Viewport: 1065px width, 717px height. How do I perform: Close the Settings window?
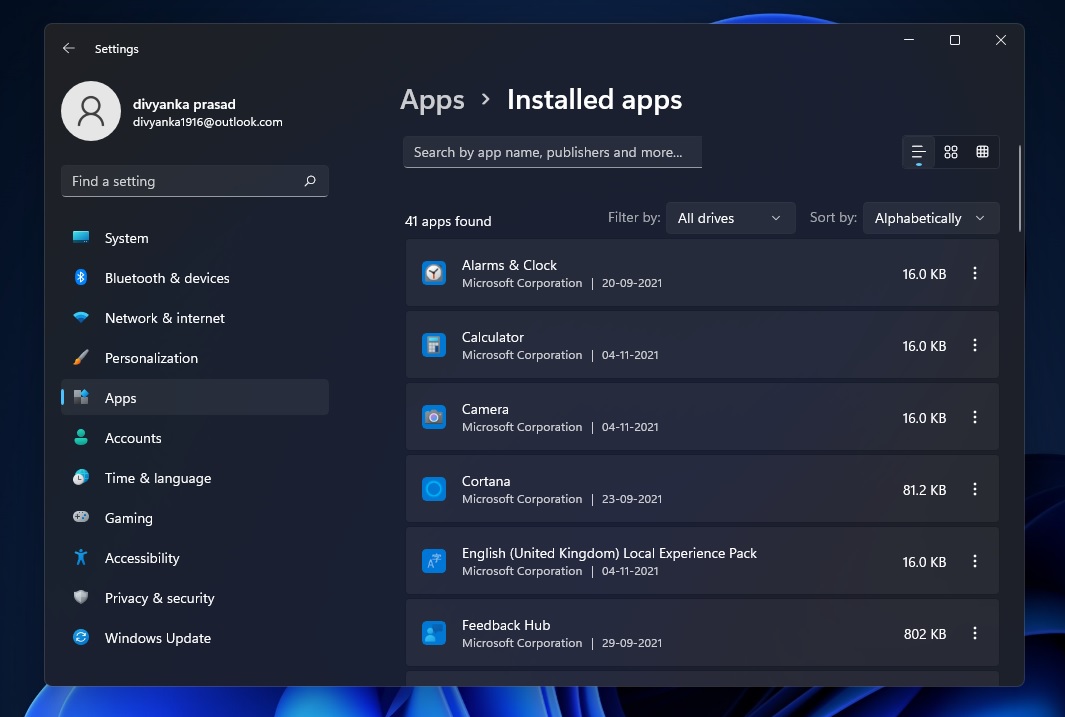click(x=1000, y=40)
